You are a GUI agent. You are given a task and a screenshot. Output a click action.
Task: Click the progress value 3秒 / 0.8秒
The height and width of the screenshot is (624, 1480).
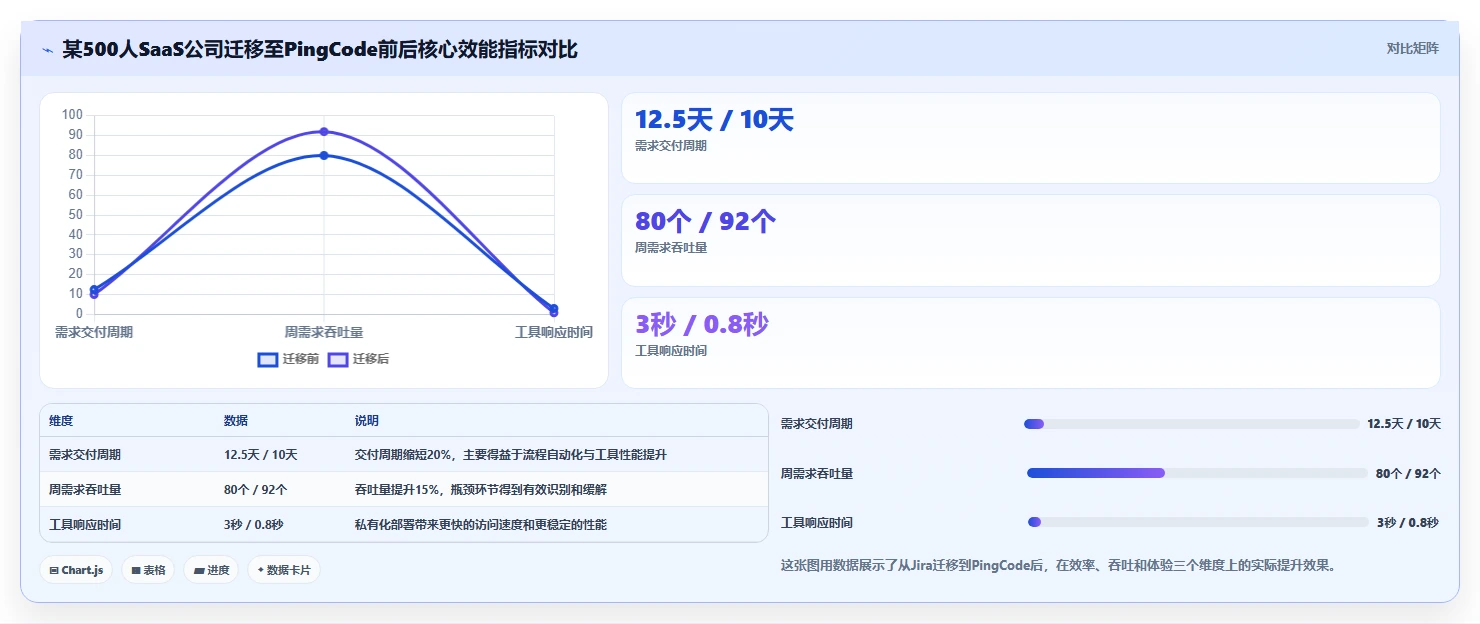click(x=1408, y=523)
